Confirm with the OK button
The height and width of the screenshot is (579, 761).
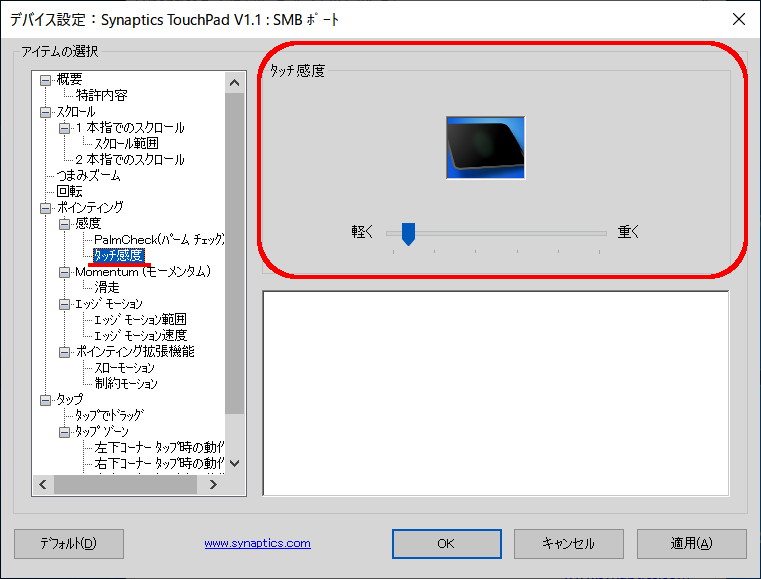pos(447,544)
